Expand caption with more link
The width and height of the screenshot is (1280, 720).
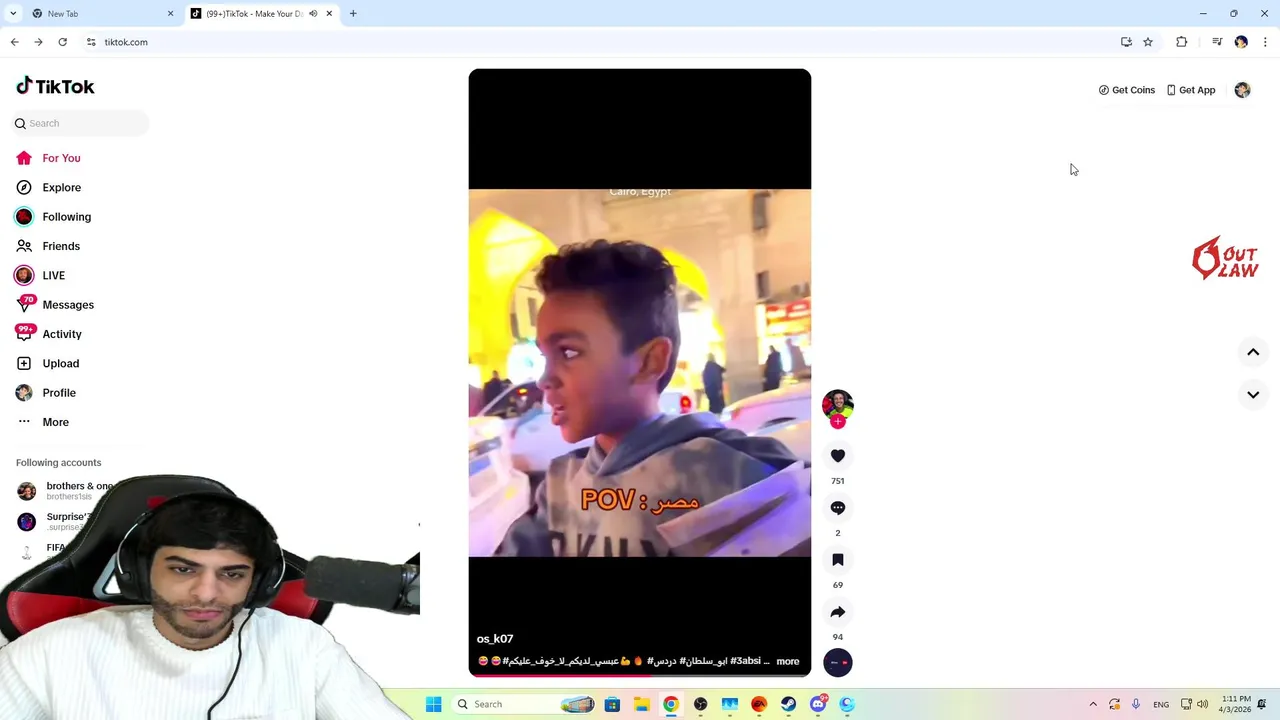788,661
